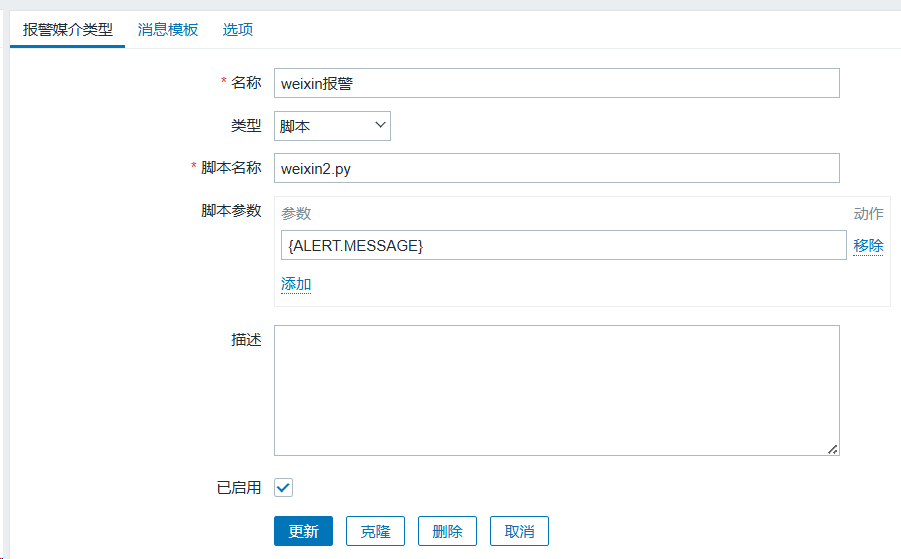Click the 名称 field label text
The width and height of the screenshot is (901, 559).
point(246,83)
